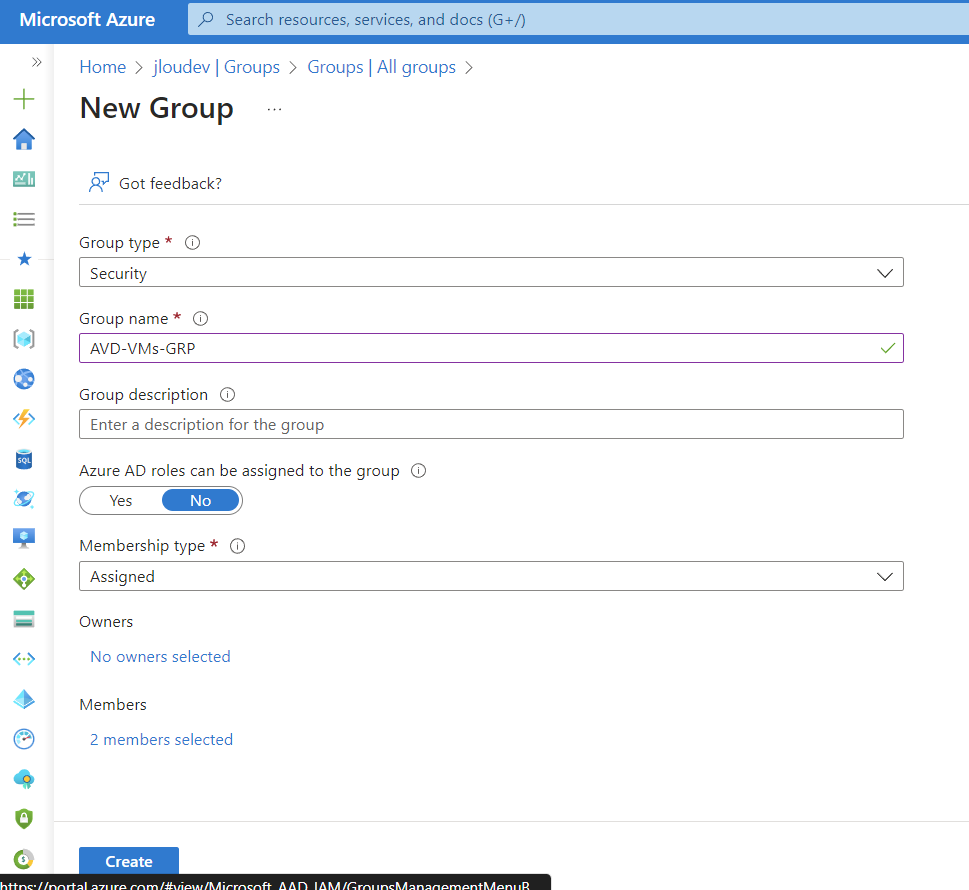The height and width of the screenshot is (890, 969).
Task: Open the Home icon in the sidebar
Action: coord(23,139)
